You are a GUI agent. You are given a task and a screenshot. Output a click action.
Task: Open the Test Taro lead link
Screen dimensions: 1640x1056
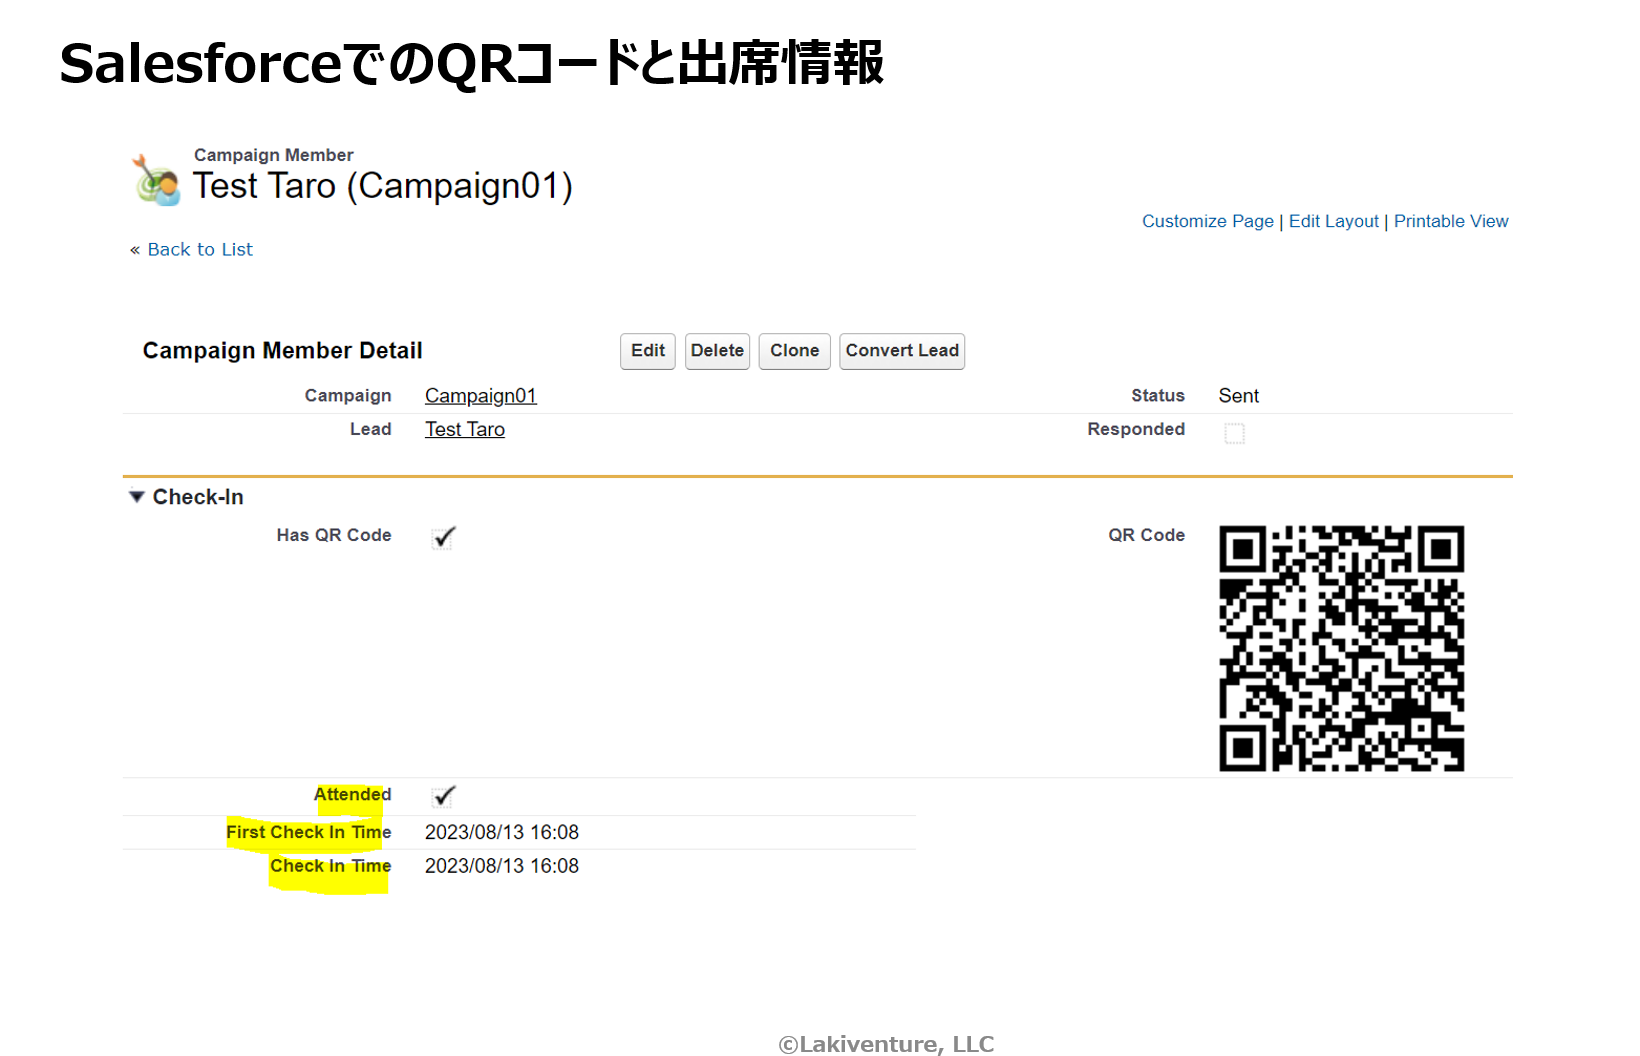pyautogui.click(x=465, y=429)
